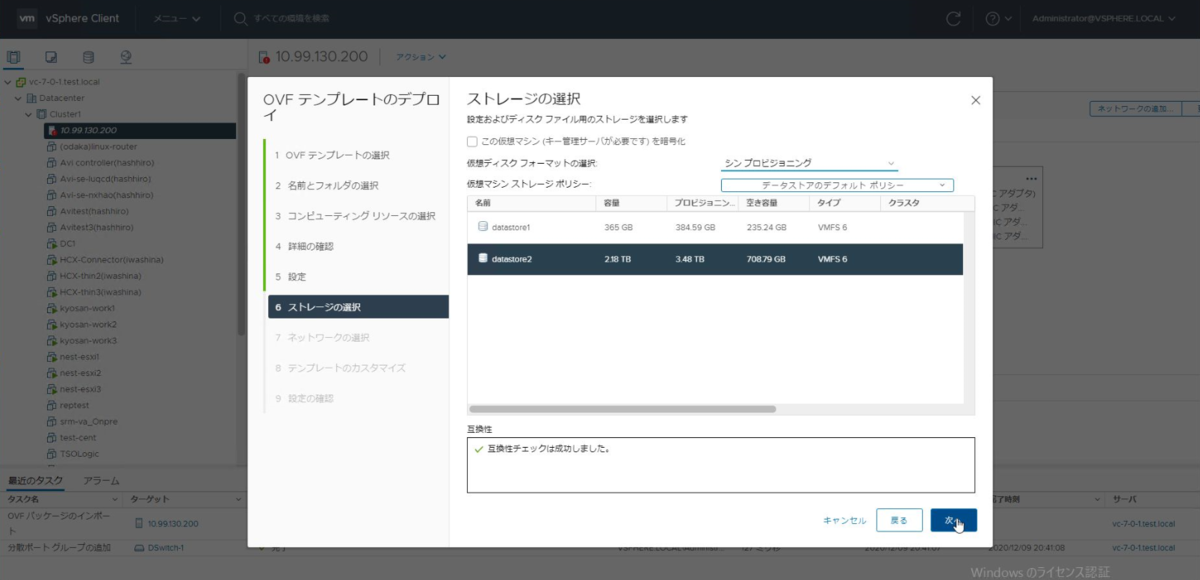Go to step 3 コンピューティング リソースの選択
Screen dimensions: 1200x580
pyautogui.click(x=355, y=216)
